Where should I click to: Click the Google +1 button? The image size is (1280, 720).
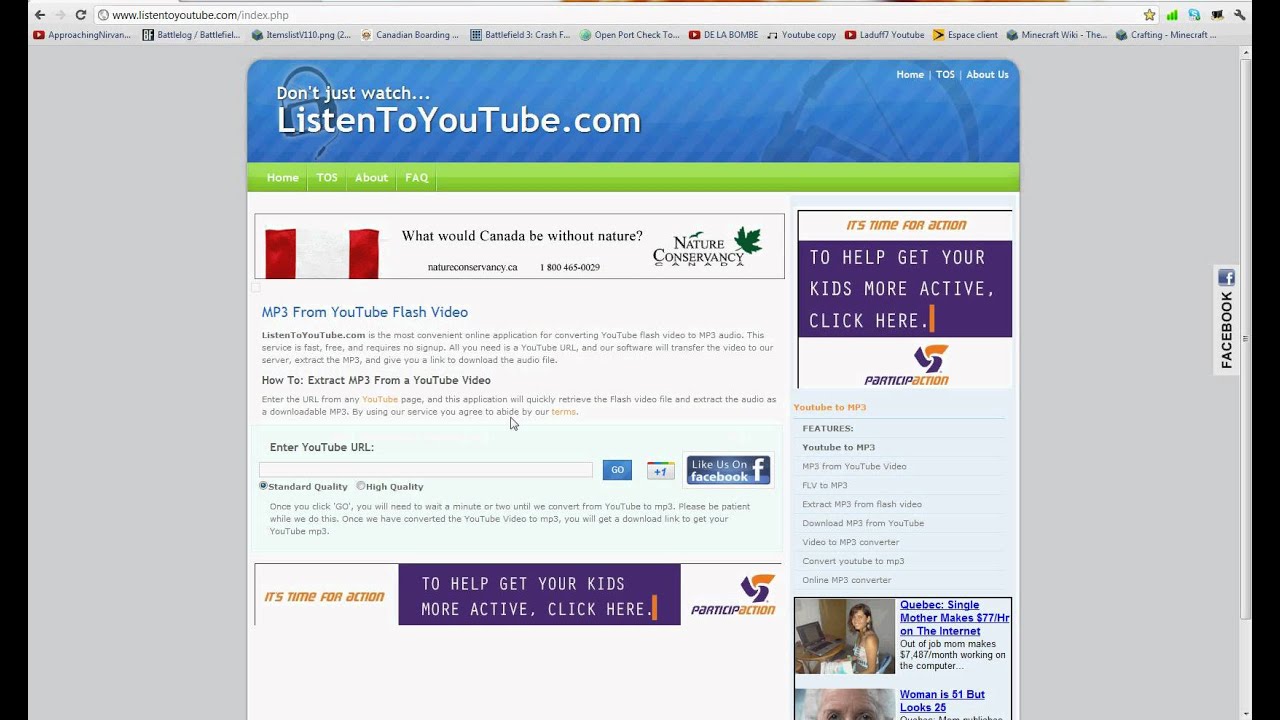pos(660,471)
